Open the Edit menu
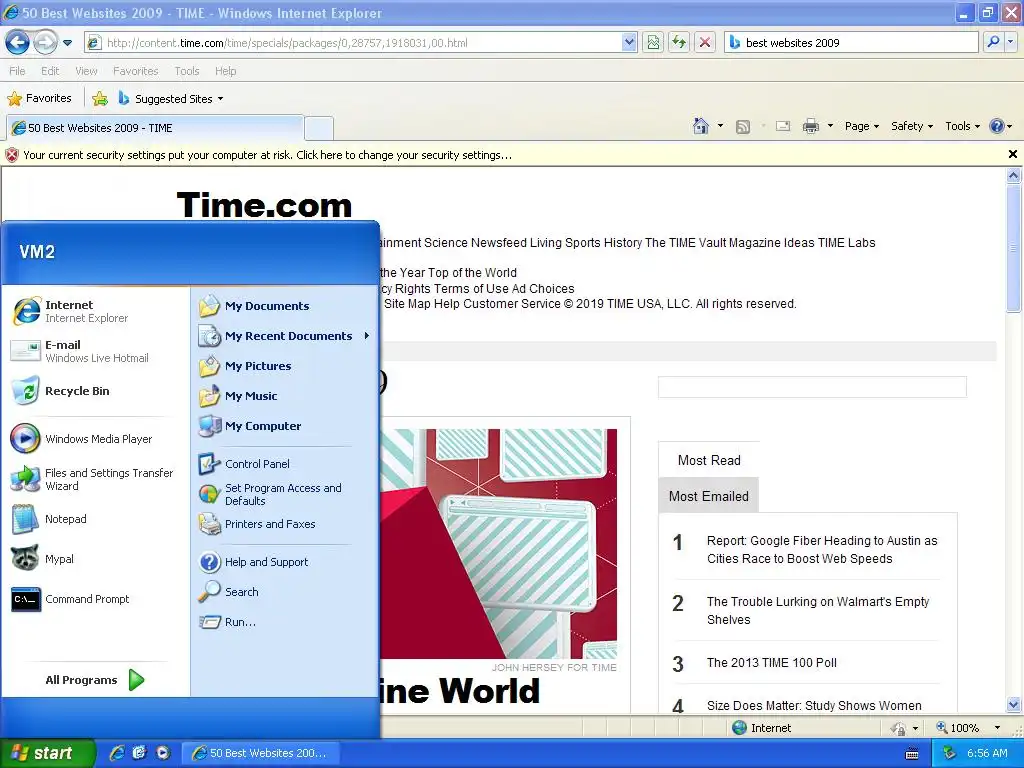Viewport: 1024px width, 768px height. pyautogui.click(x=50, y=71)
